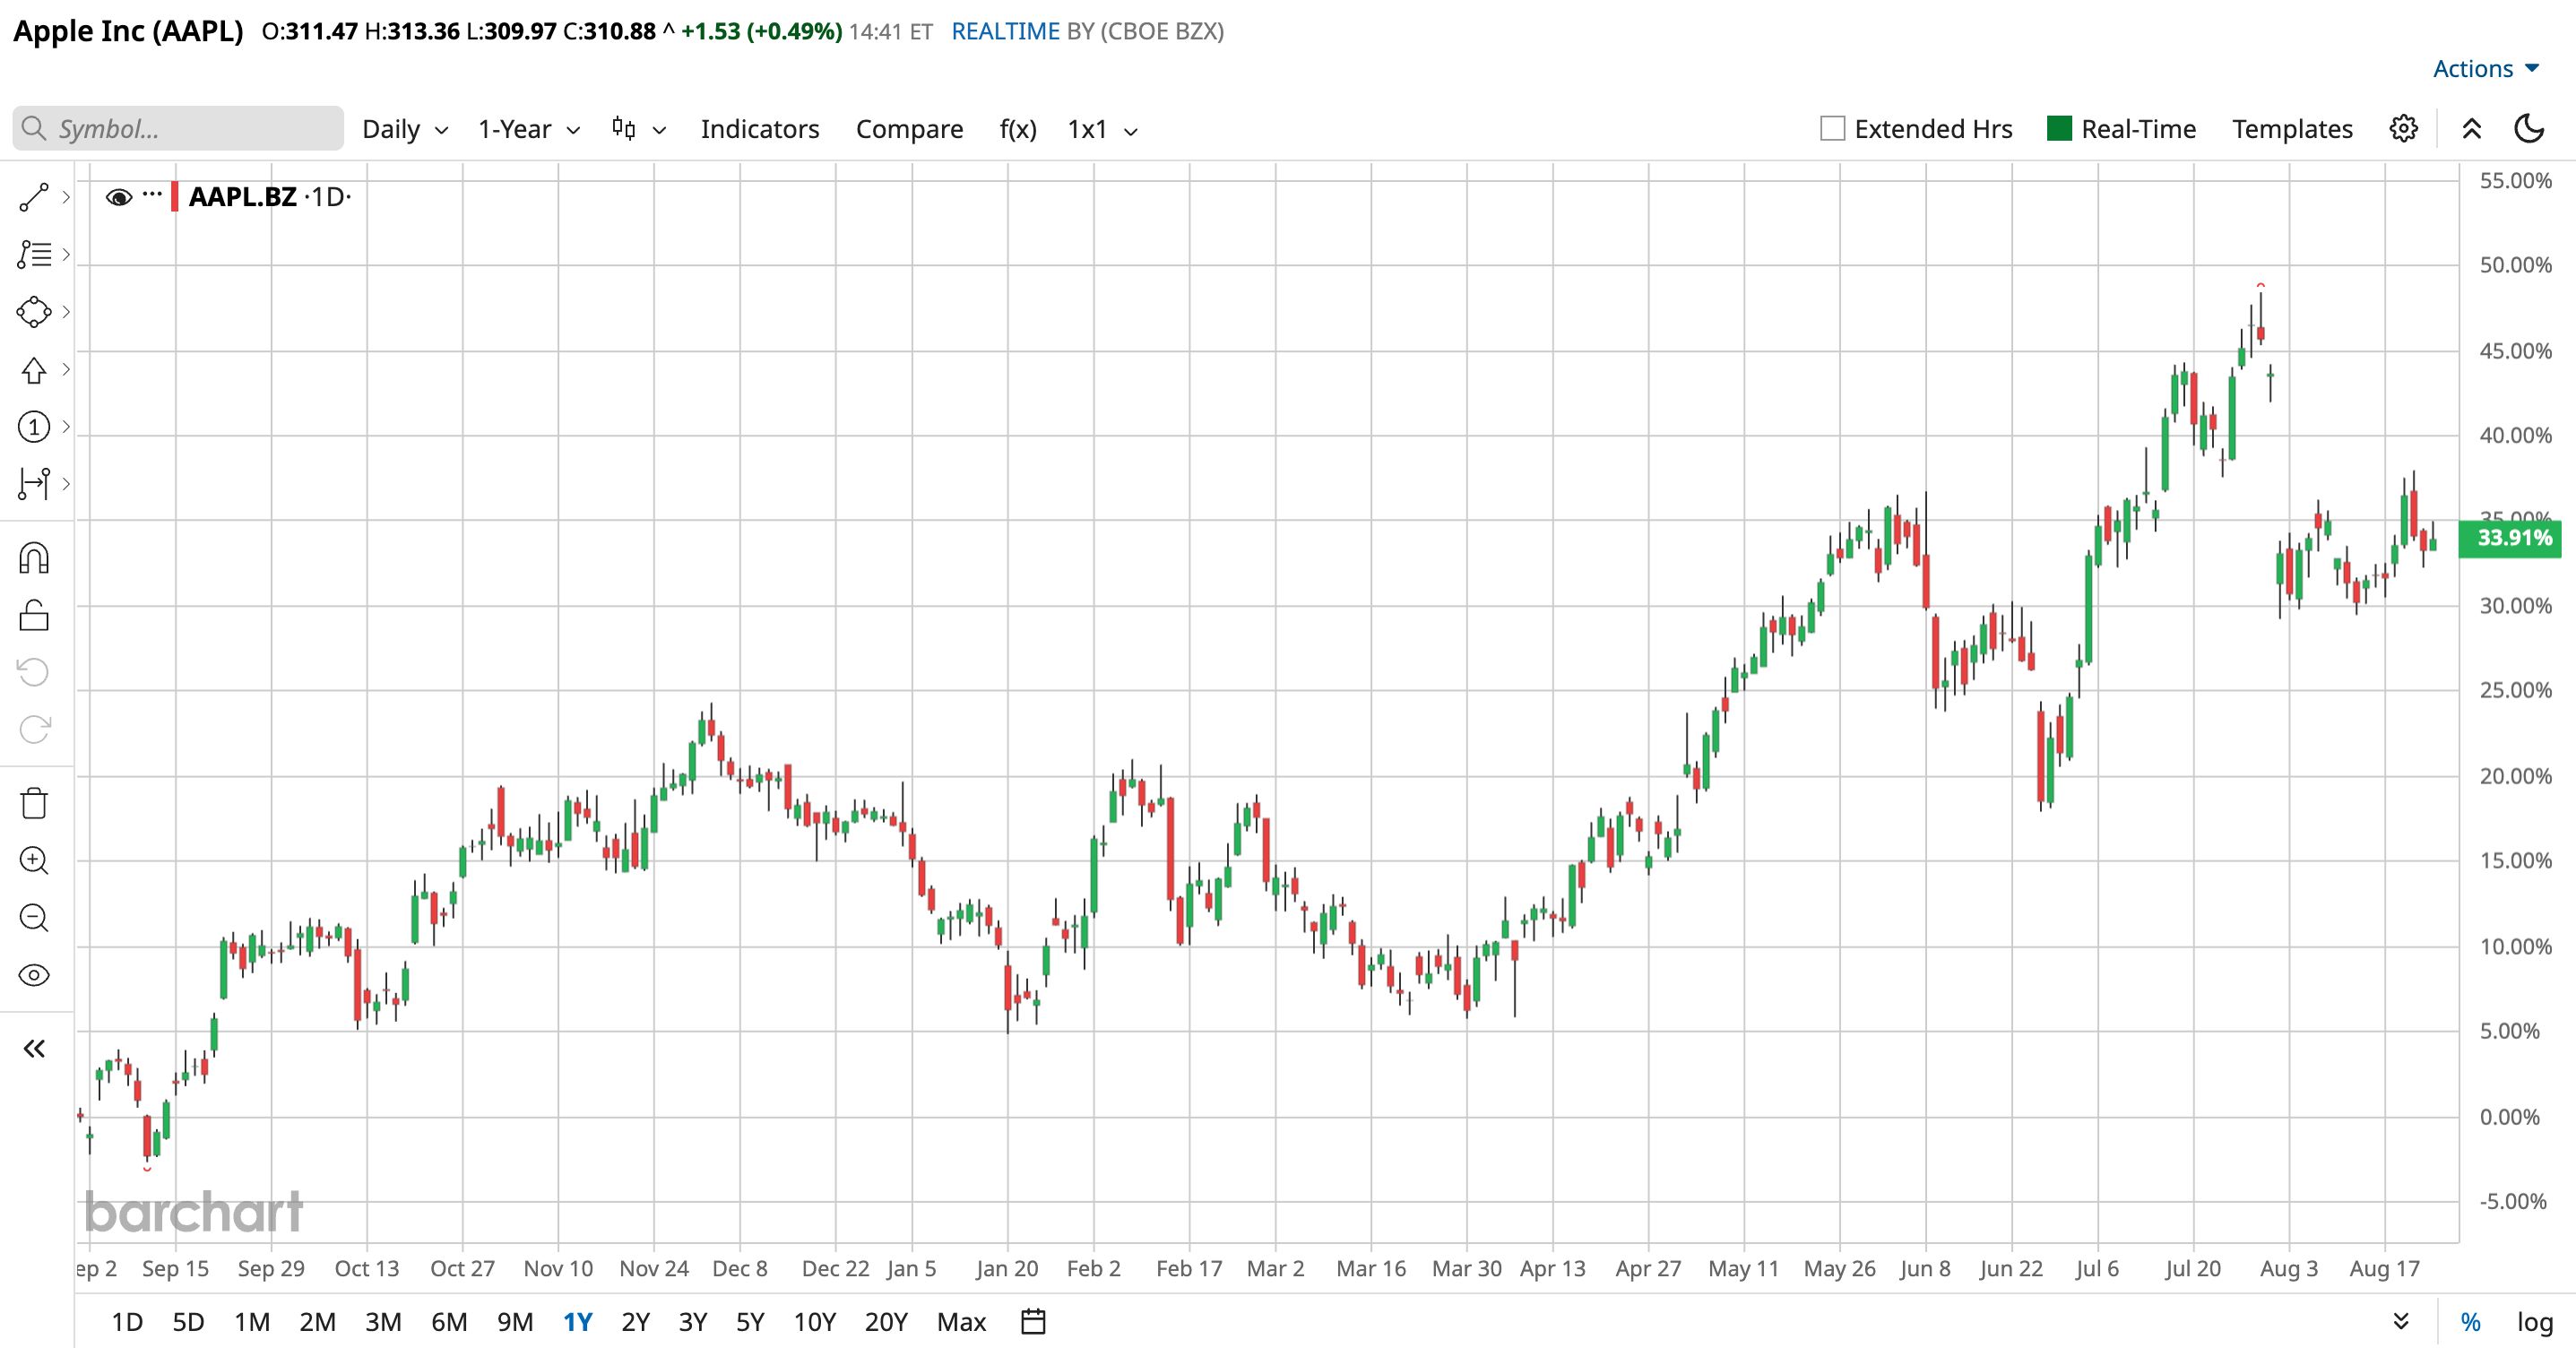Expand the arrow marker tools submenu

point(66,370)
